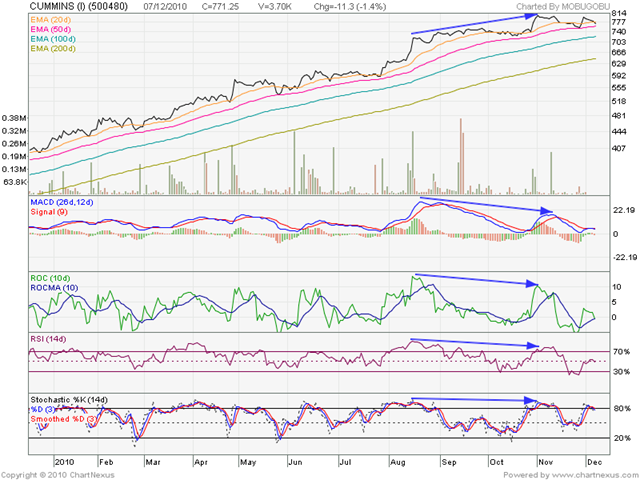Click the ROCMA (10) label
Screen dimensions: 640x480
(x=54, y=288)
